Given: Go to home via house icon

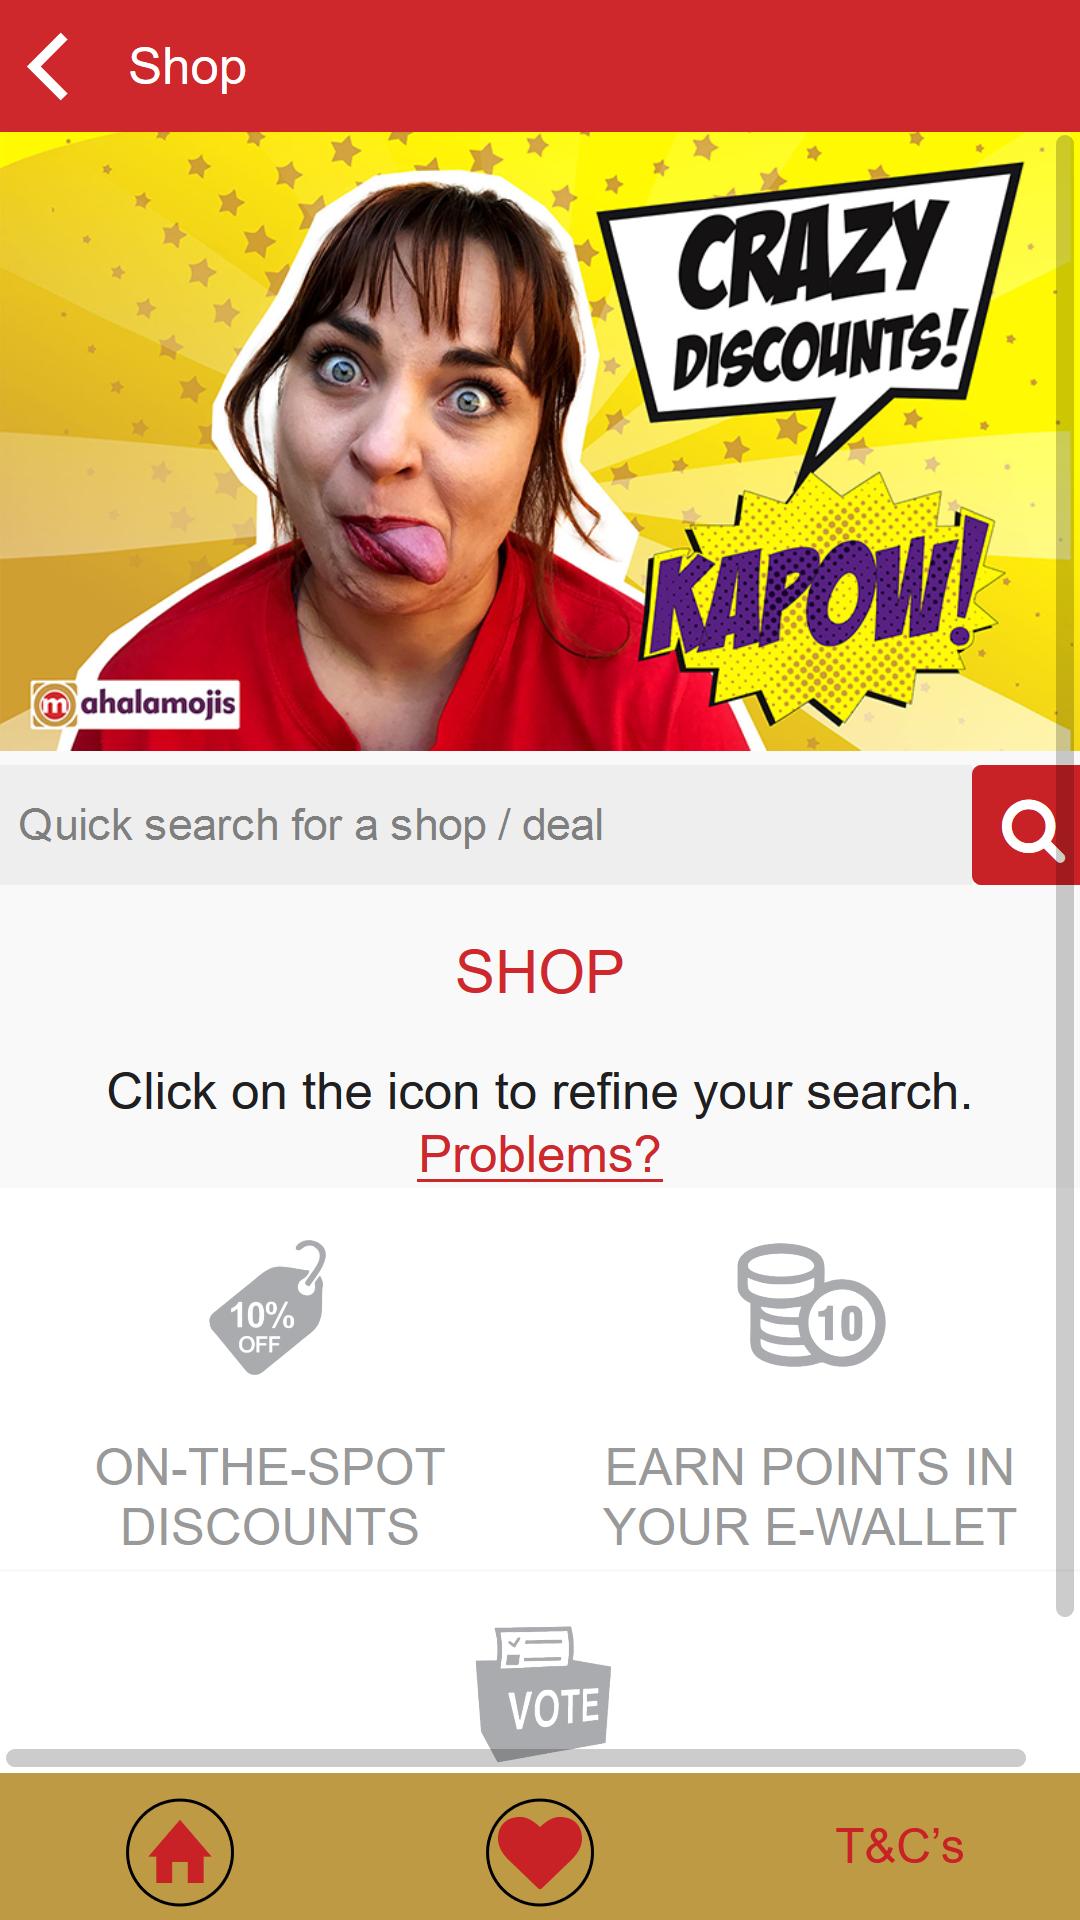Looking at the screenshot, I should point(180,1852).
